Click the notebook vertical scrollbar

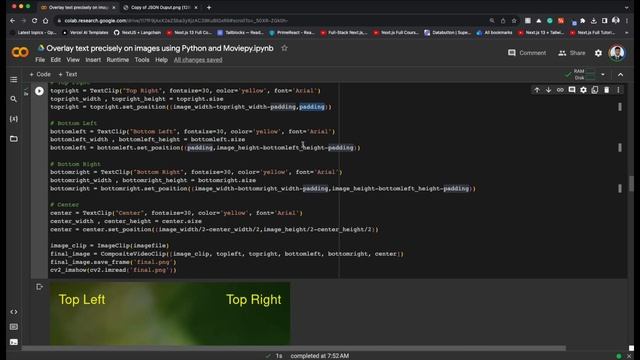[x=631, y=184]
